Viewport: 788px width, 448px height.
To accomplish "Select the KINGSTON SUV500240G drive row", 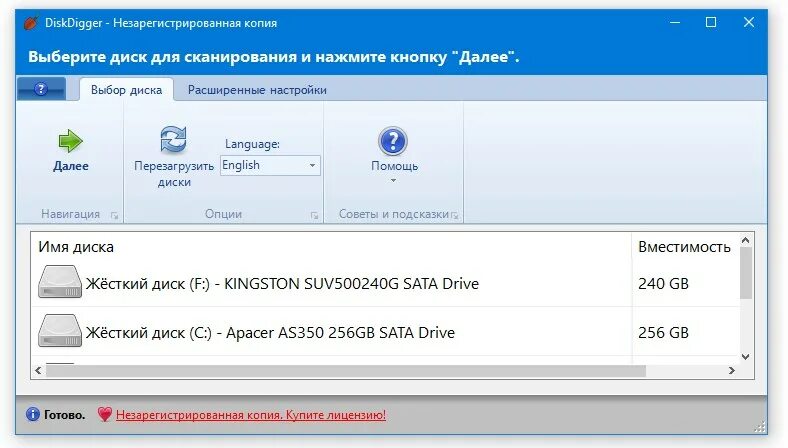I will tap(385, 283).
